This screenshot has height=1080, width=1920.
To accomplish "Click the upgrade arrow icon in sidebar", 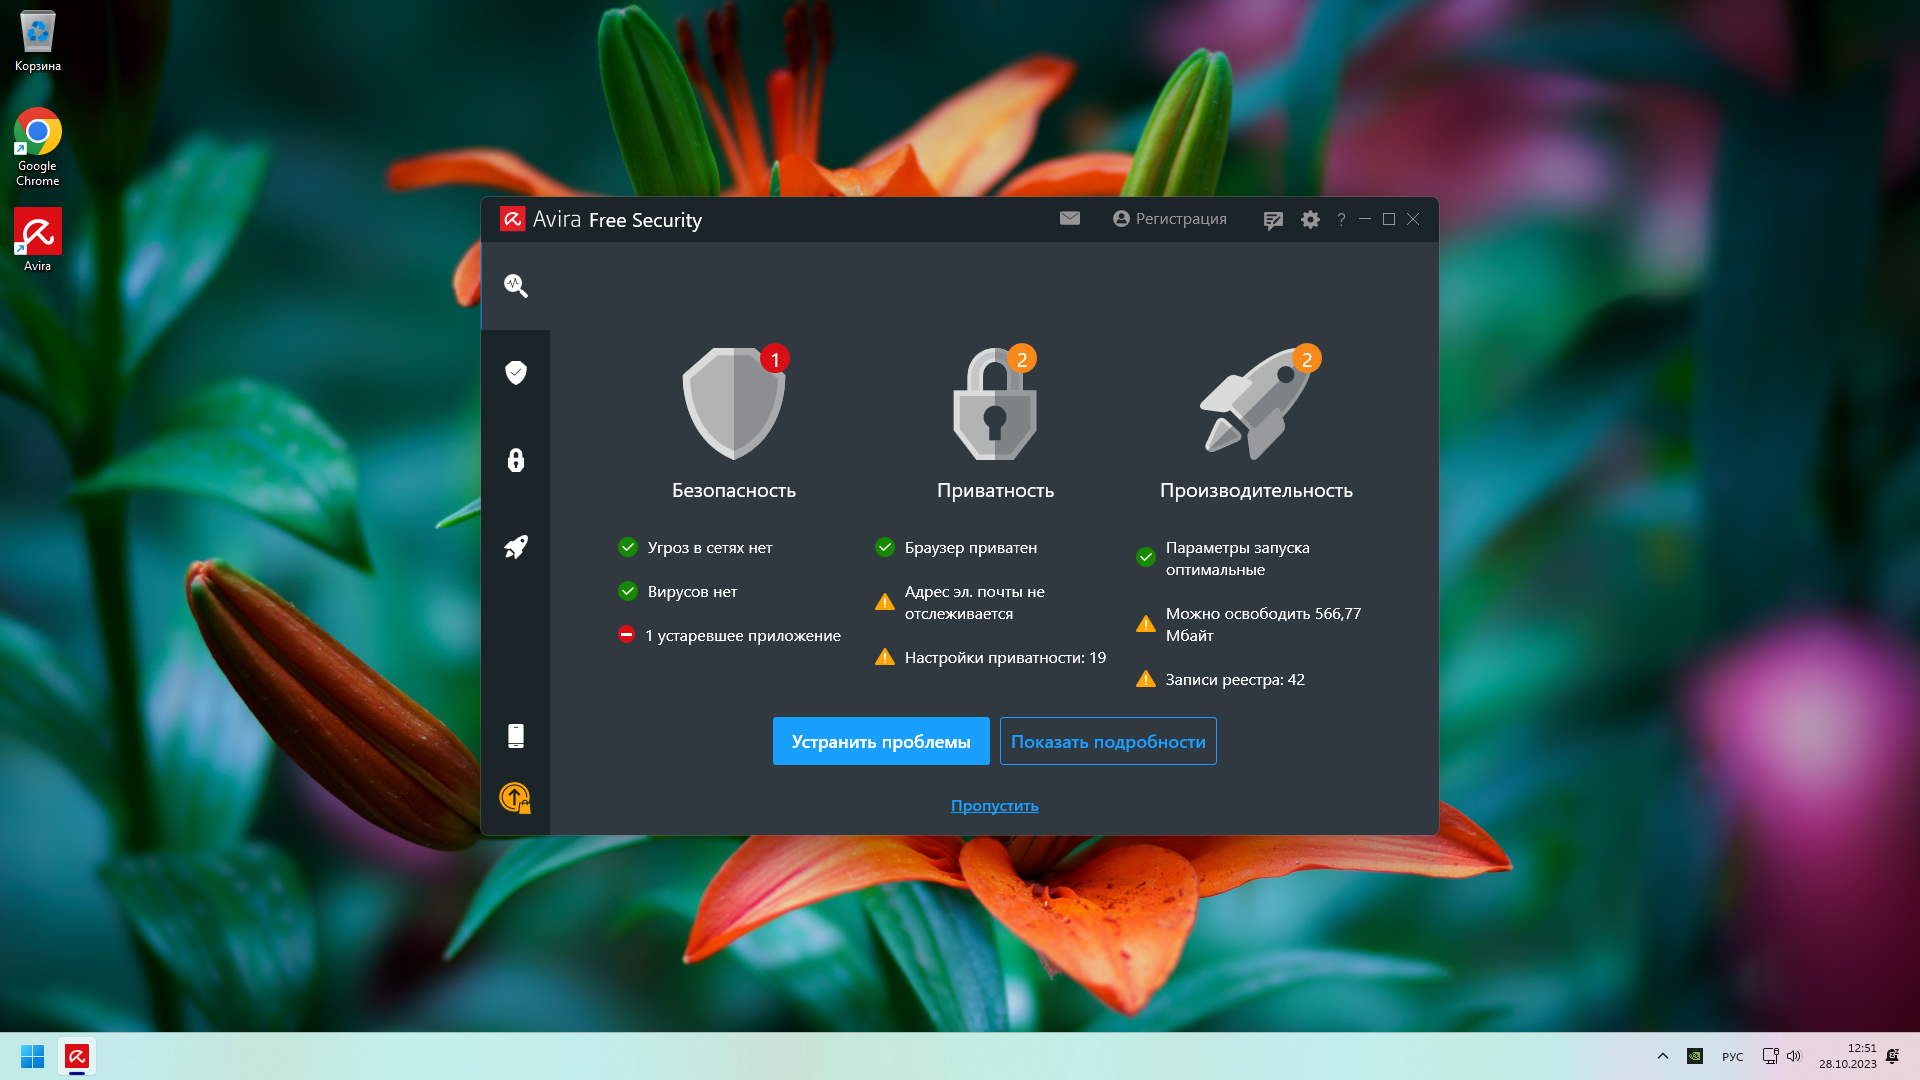I will pyautogui.click(x=515, y=797).
